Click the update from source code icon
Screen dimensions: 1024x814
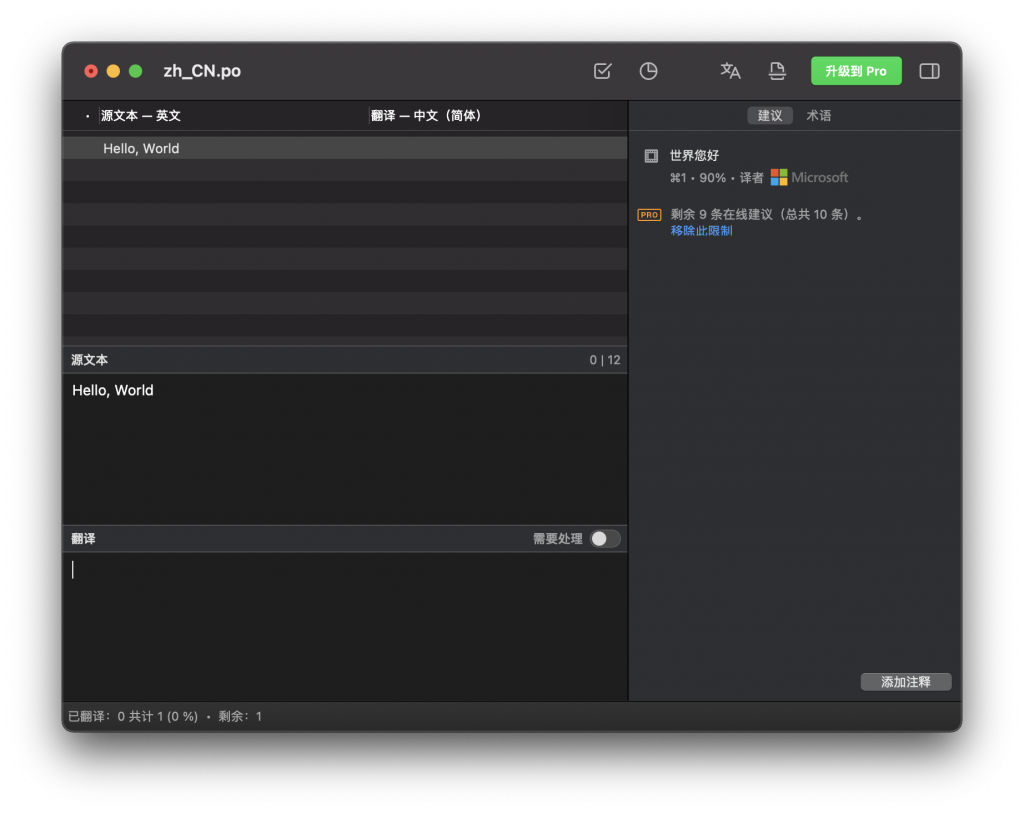point(776,71)
